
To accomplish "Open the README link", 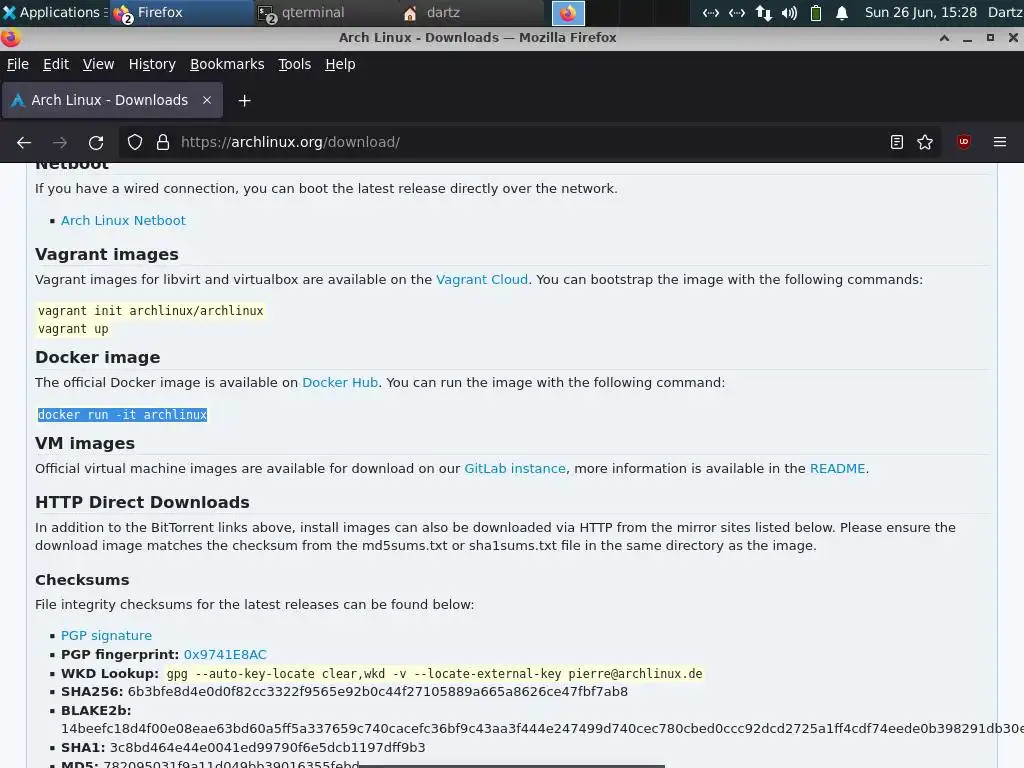I will pyautogui.click(x=837, y=469).
